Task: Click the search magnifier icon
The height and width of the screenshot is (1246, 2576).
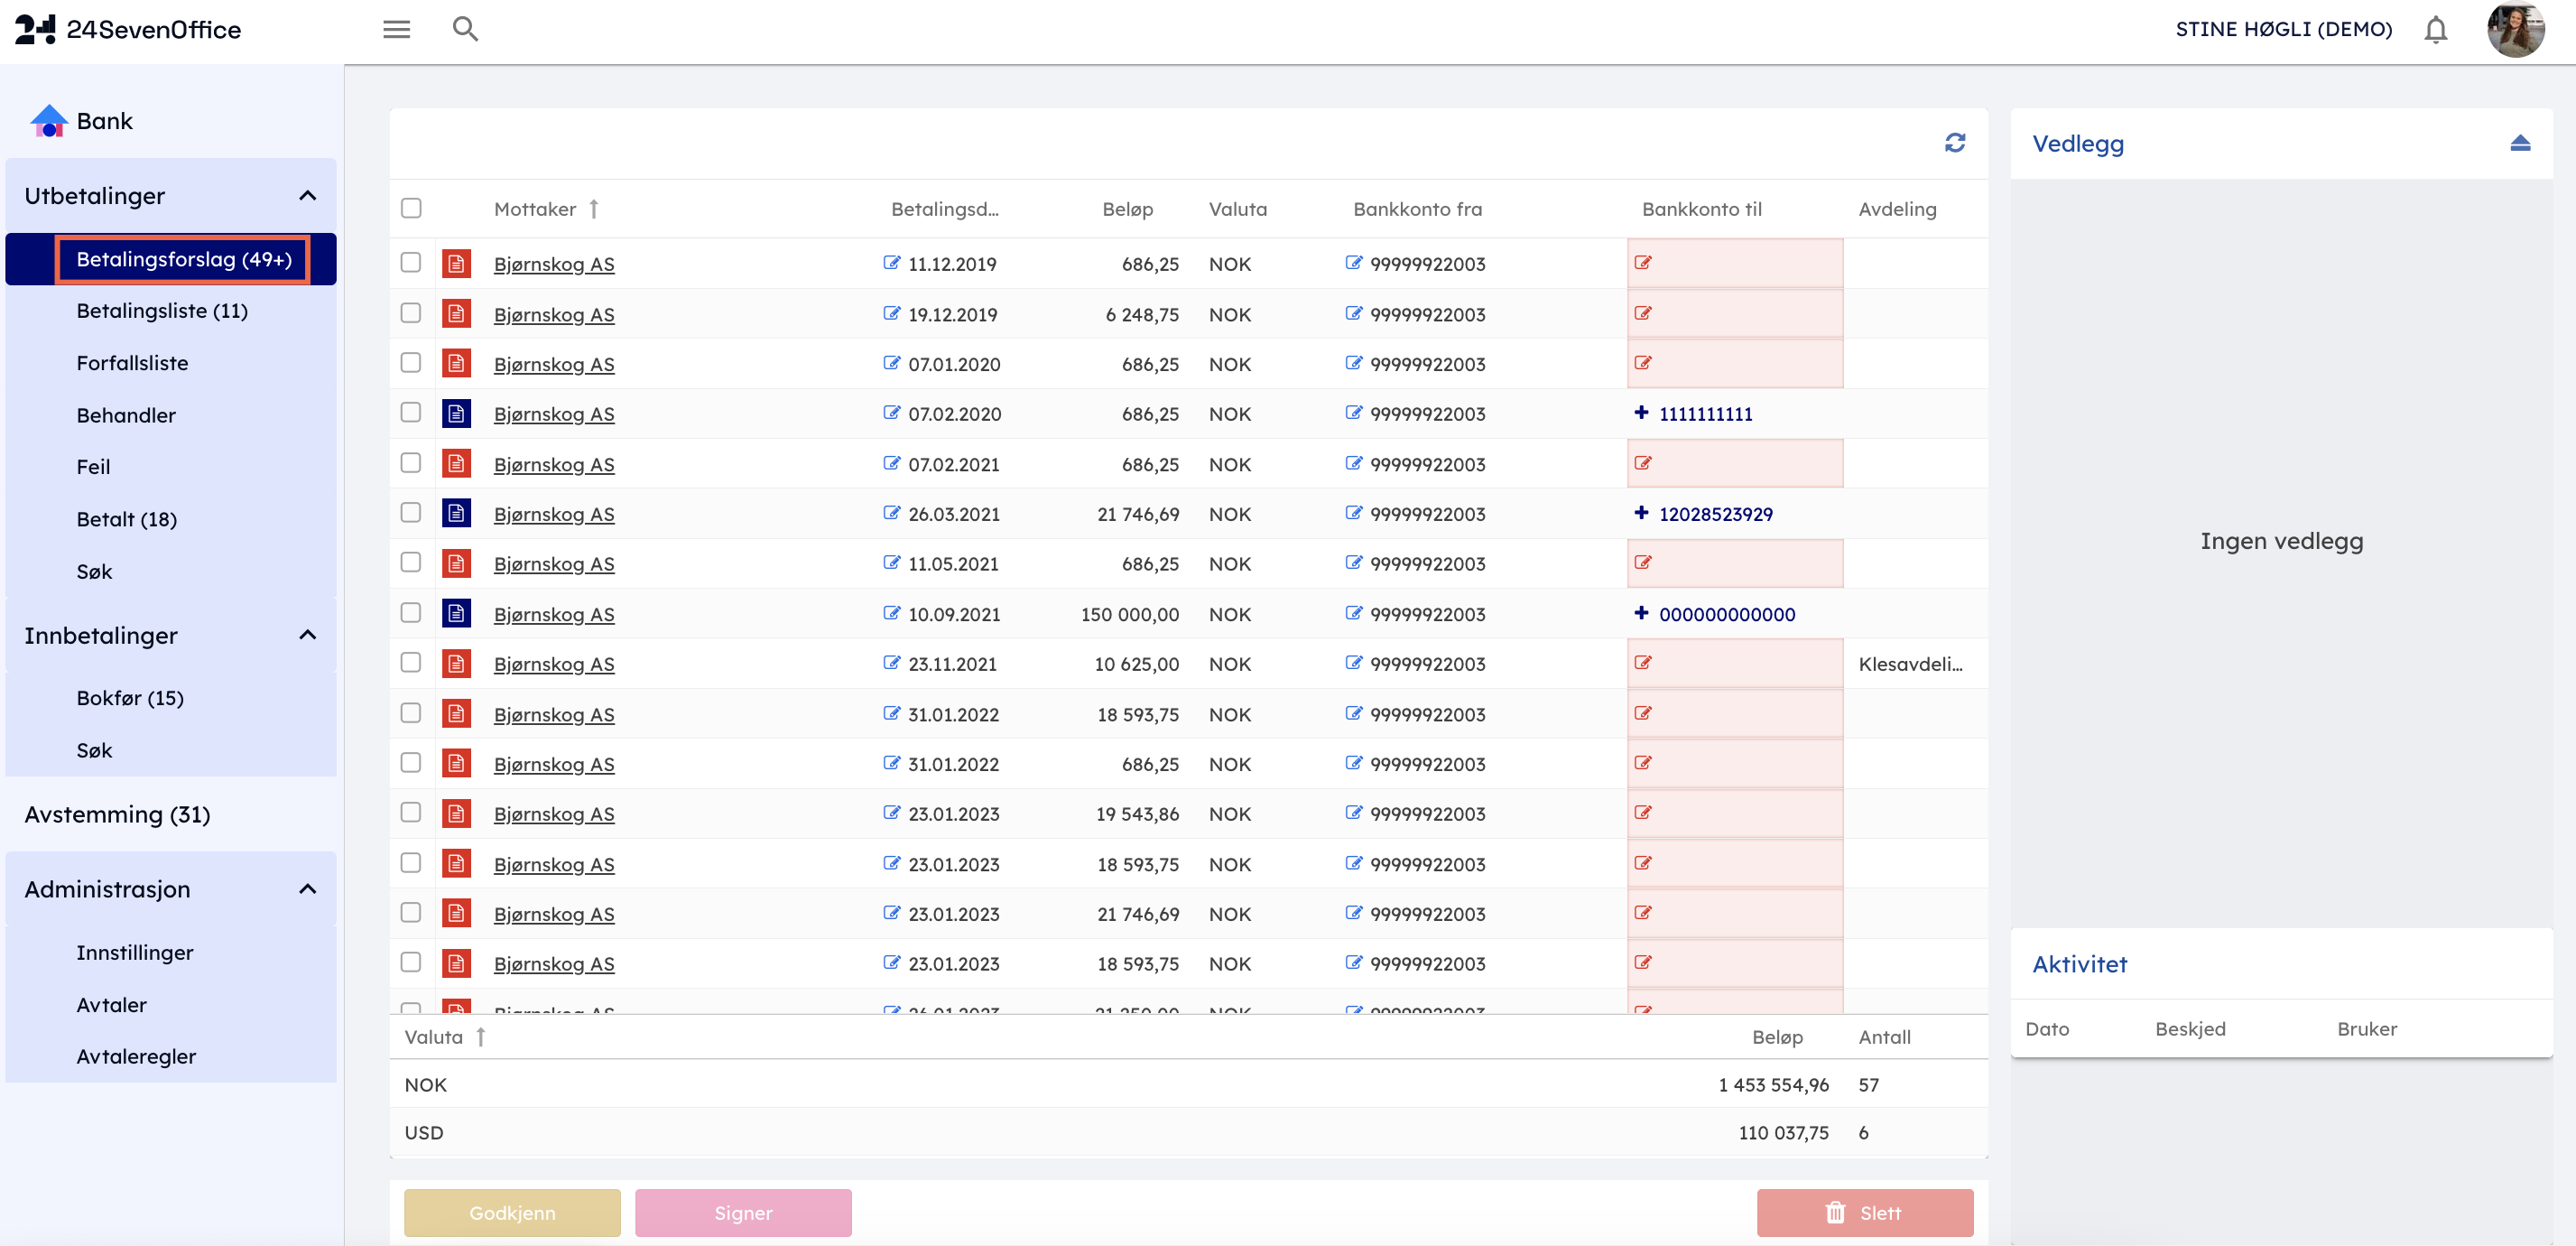Action: pyautogui.click(x=465, y=29)
